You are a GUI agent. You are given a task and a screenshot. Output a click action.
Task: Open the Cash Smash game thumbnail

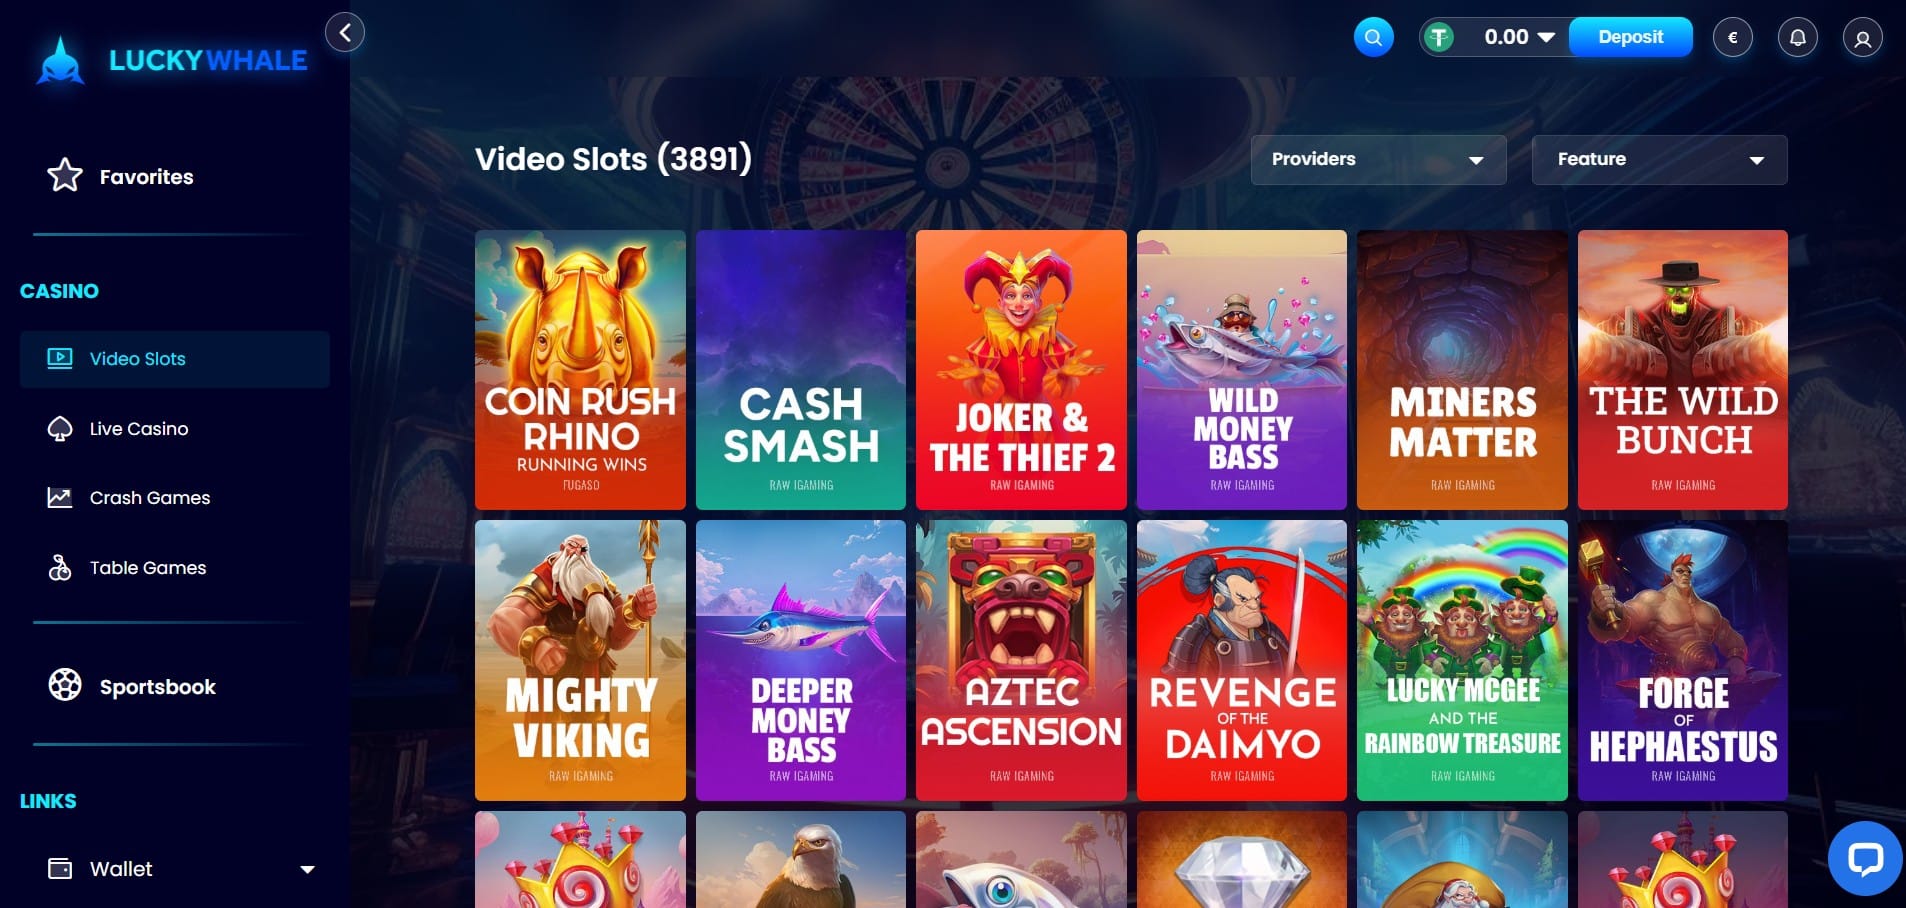tap(801, 370)
